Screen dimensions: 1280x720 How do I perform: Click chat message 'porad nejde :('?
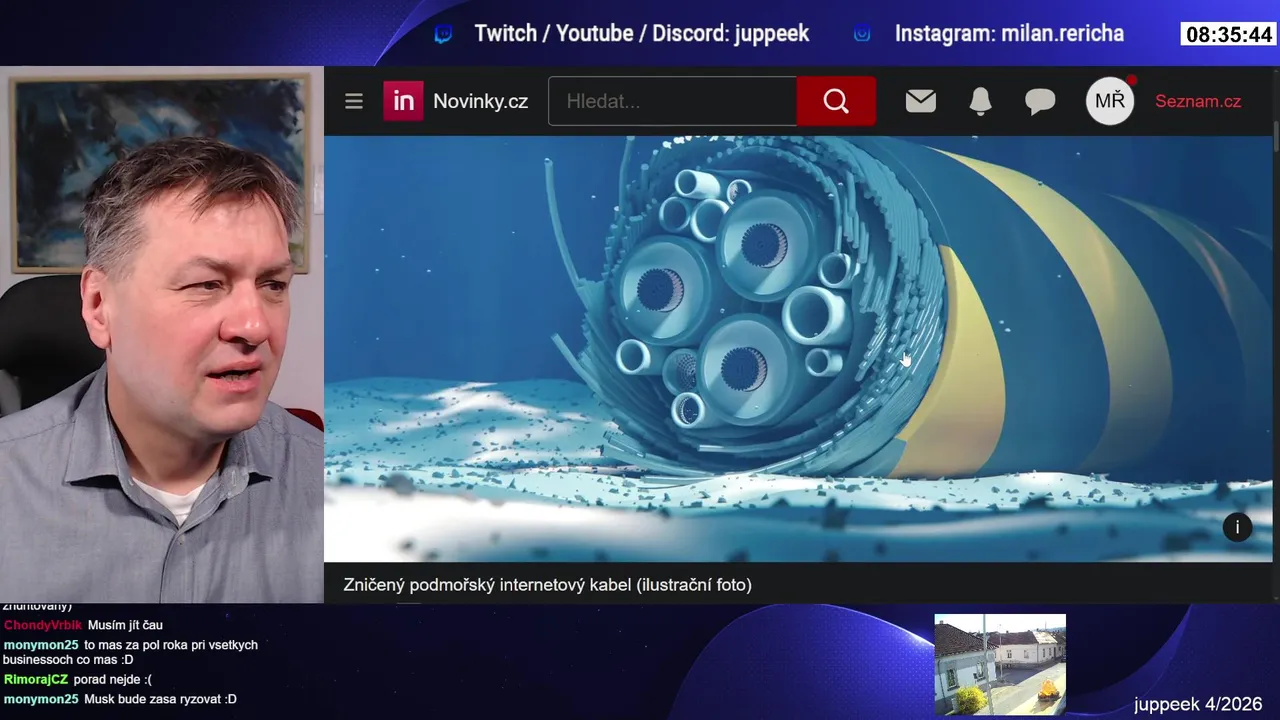(x=113, y=680)
